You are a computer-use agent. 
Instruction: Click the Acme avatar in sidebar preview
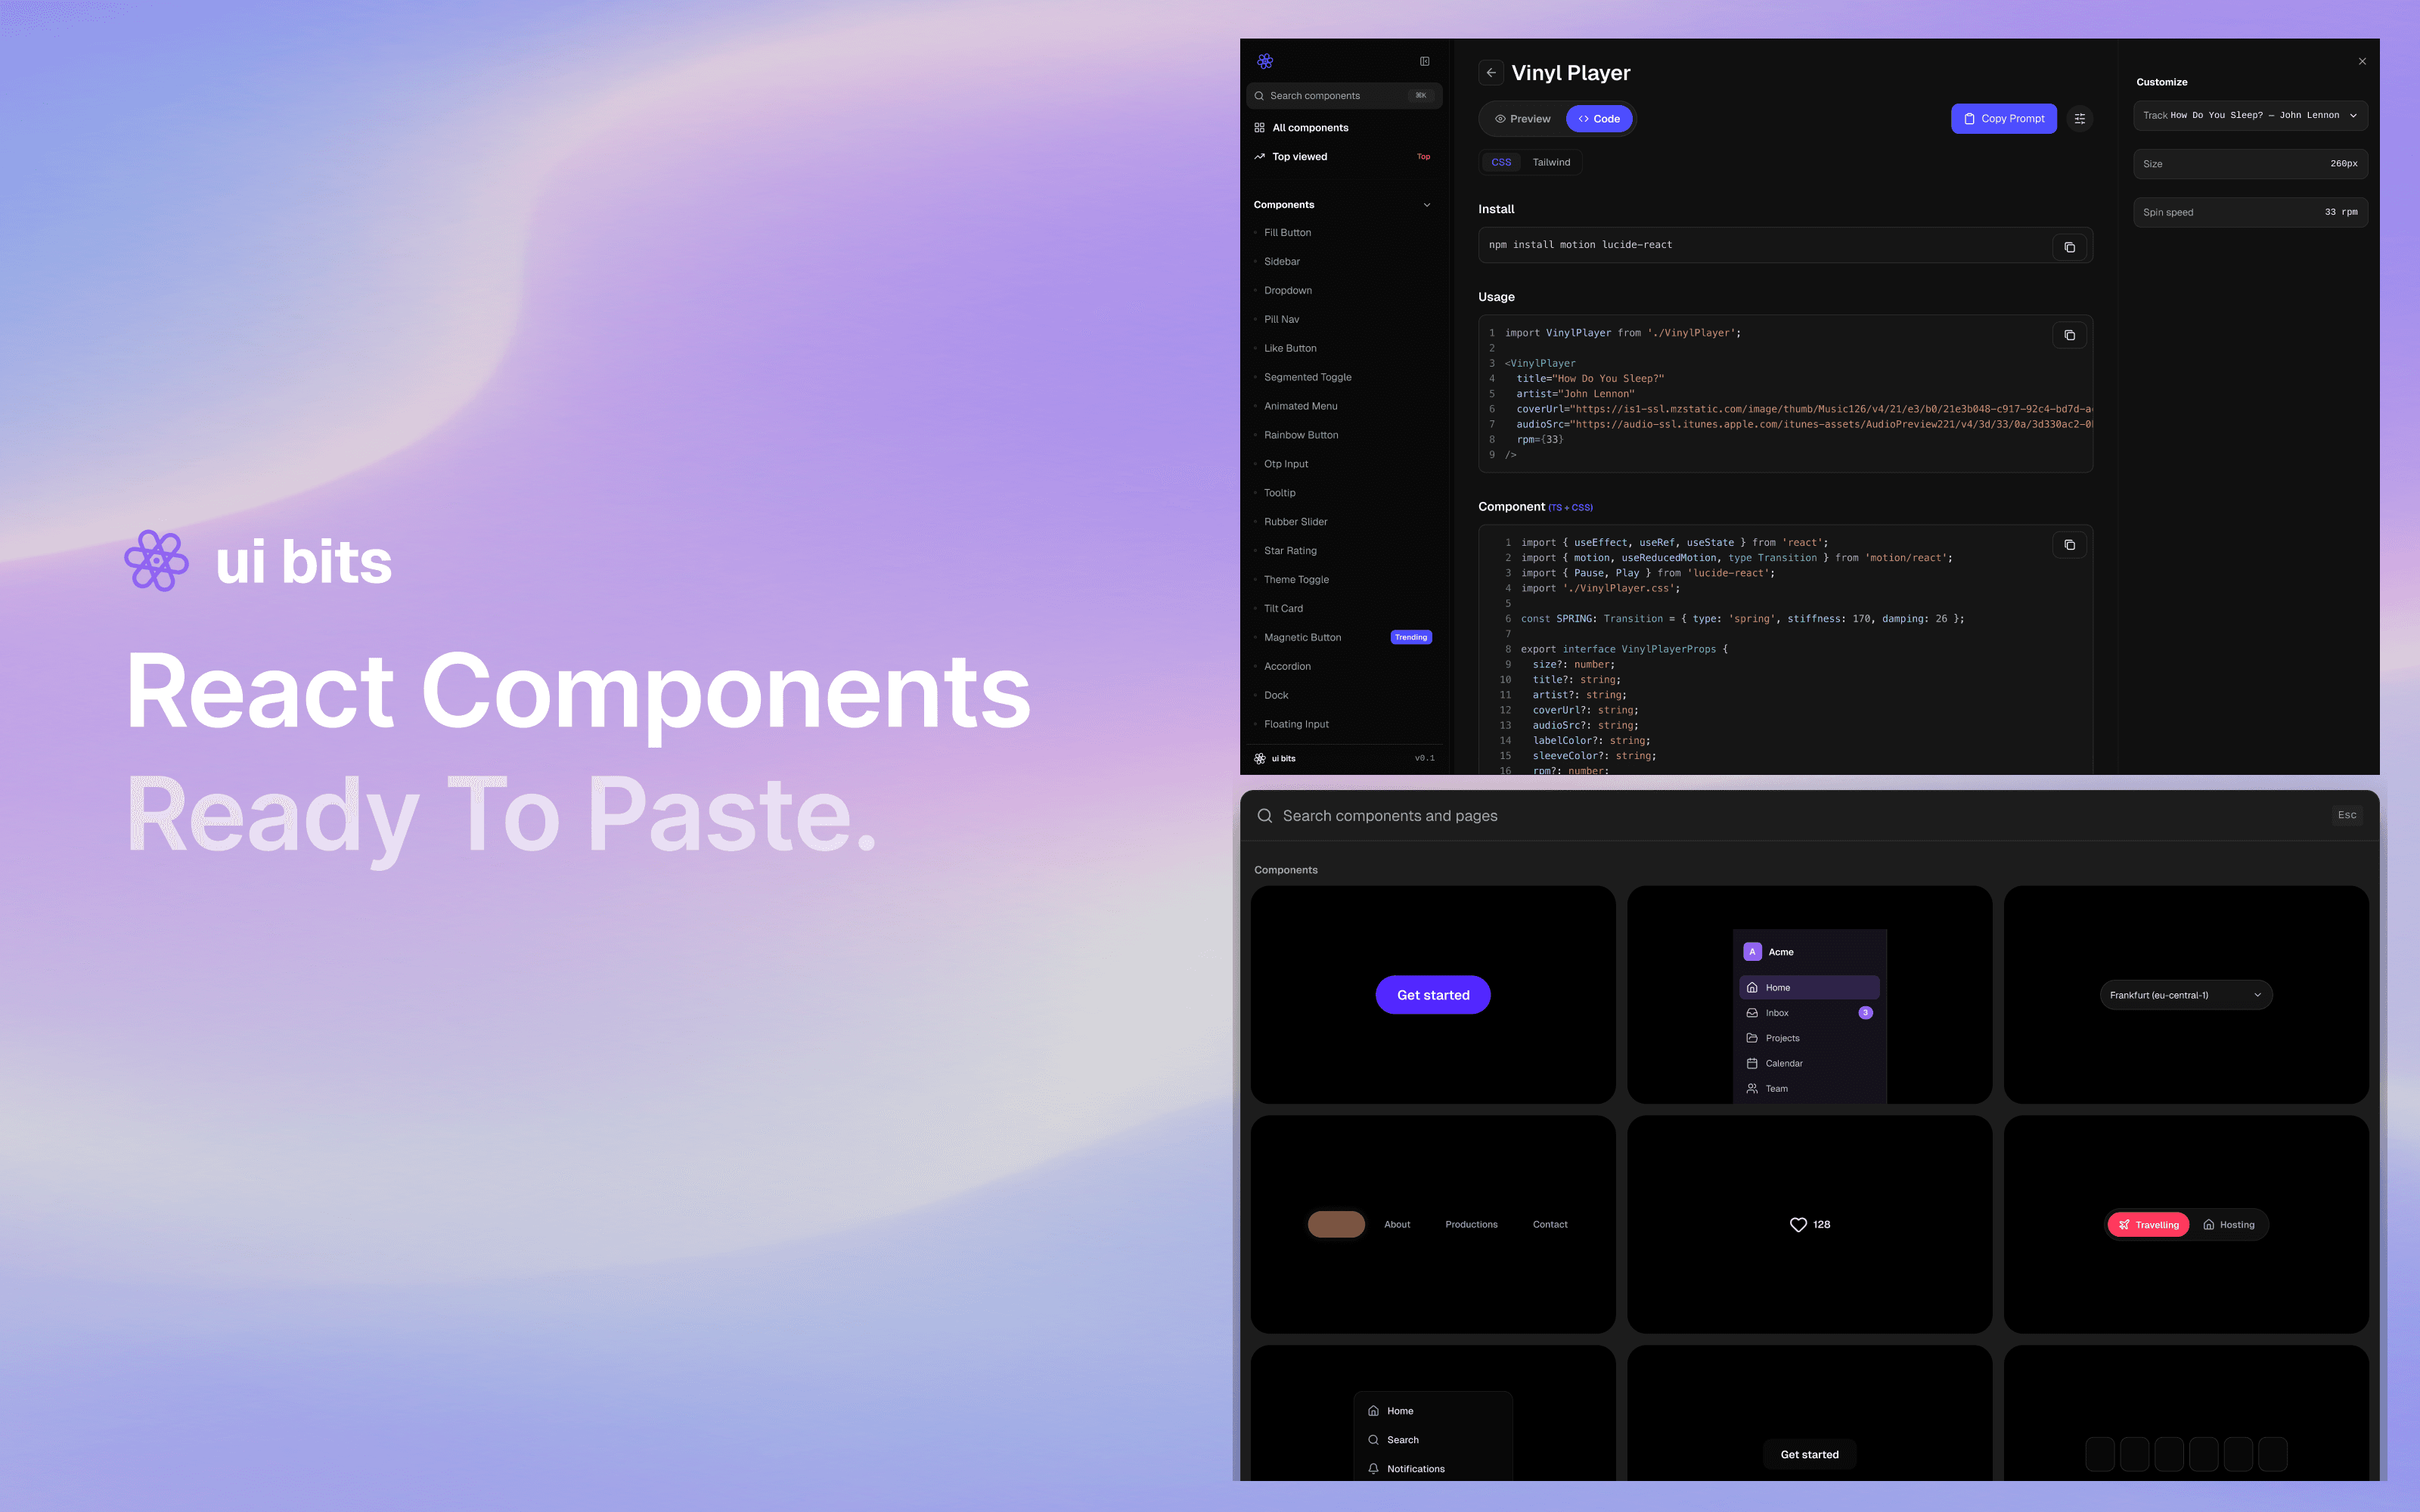point(1752,952)
